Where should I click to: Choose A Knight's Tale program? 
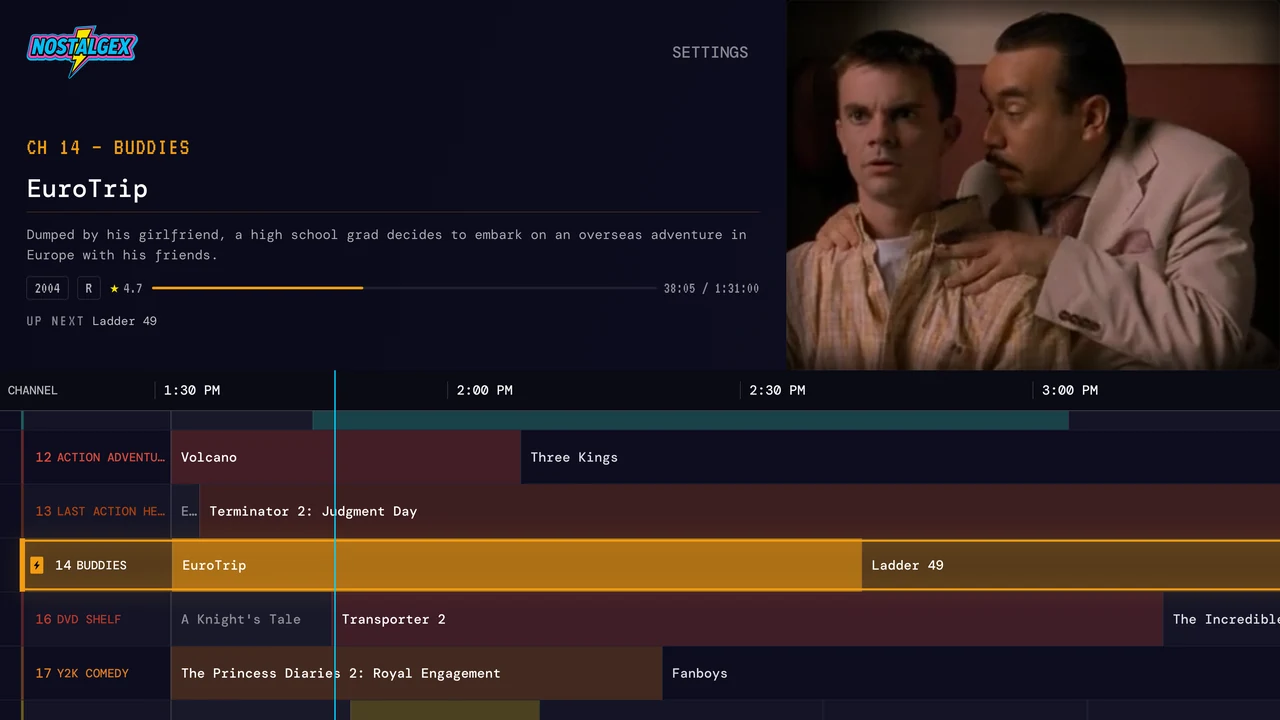252,619
